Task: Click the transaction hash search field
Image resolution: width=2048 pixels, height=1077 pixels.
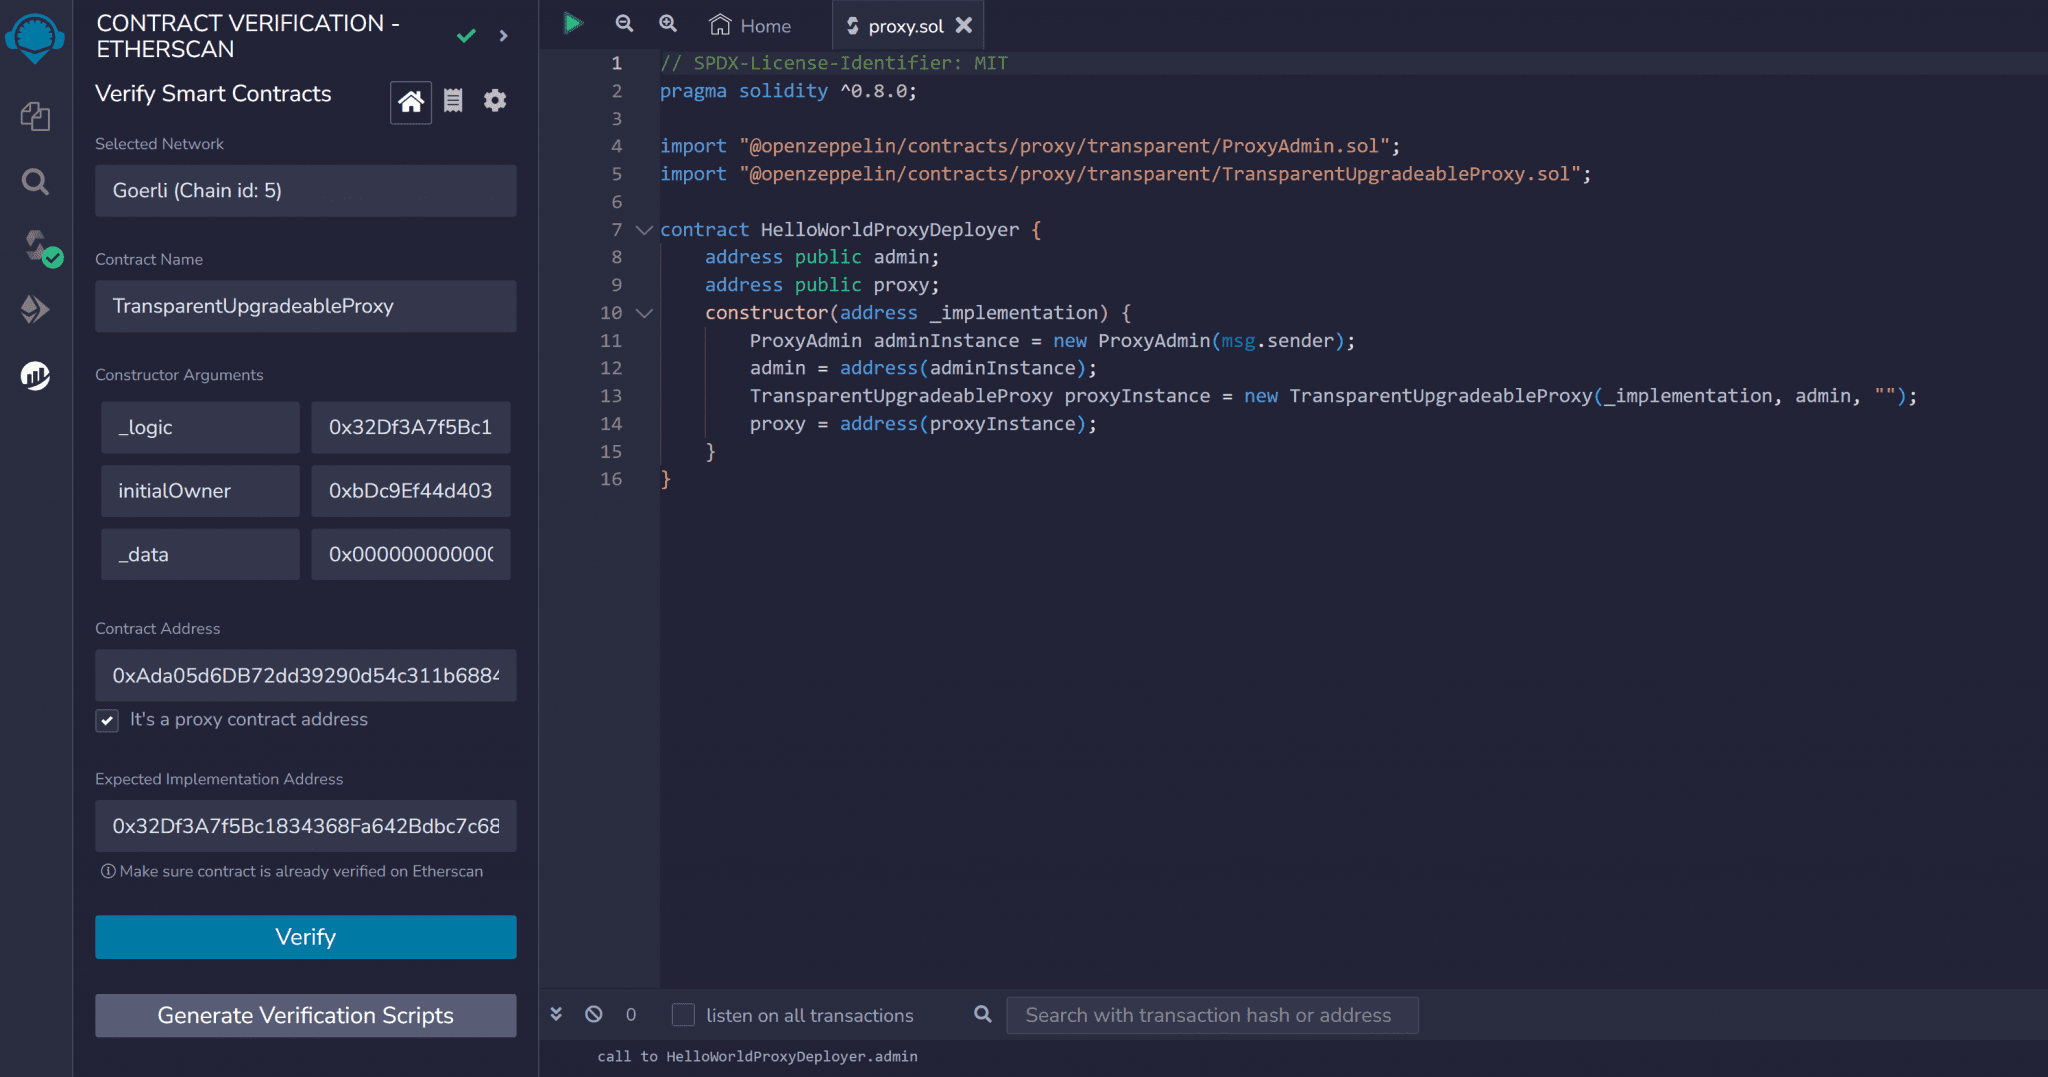Action: pyautogui.click(x=1211, y=1014)
